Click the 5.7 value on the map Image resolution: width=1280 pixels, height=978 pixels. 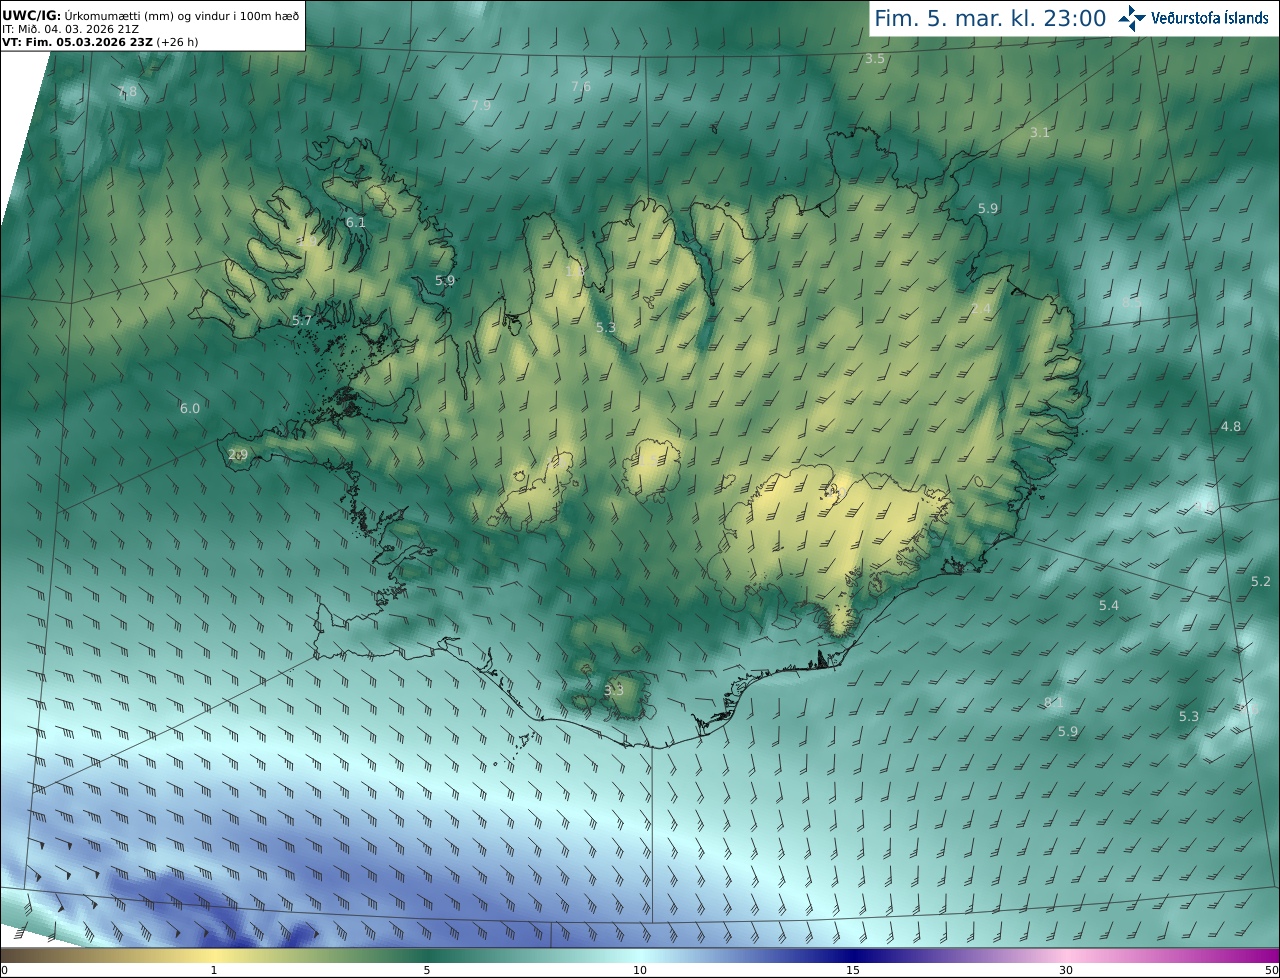pos(302,321)
